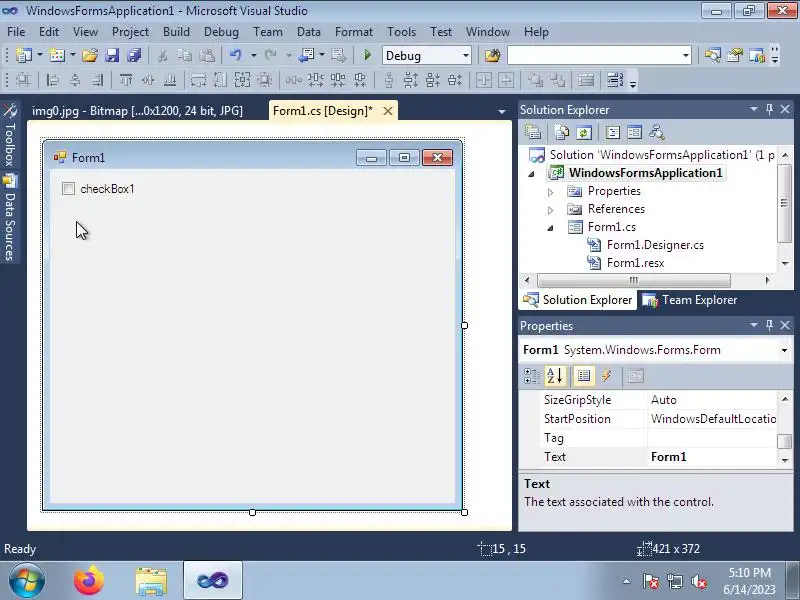Click the Align Tops layout icon

point(126,80)
